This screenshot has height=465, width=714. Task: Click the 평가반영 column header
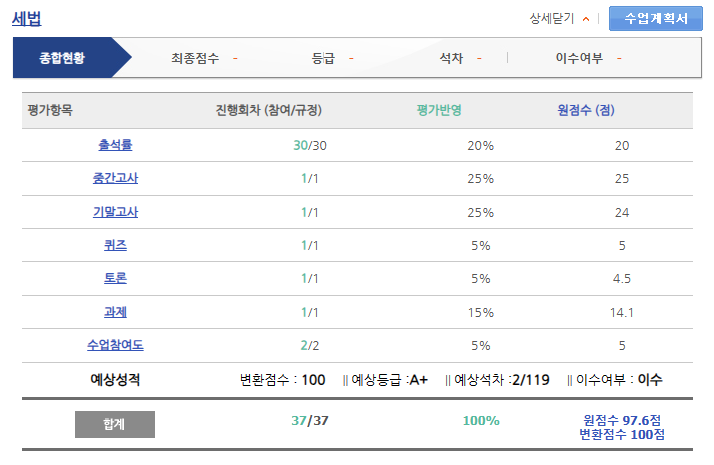coord(439,110)
